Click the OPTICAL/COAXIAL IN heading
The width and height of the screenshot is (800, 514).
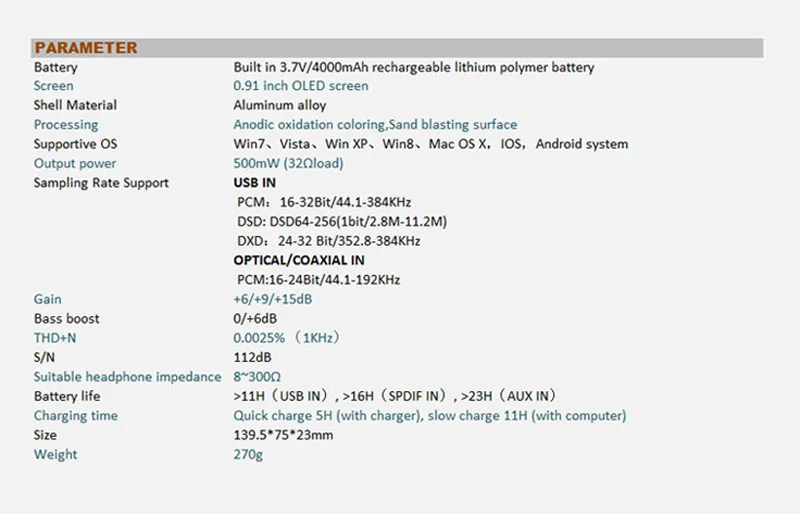pos(299,260)
